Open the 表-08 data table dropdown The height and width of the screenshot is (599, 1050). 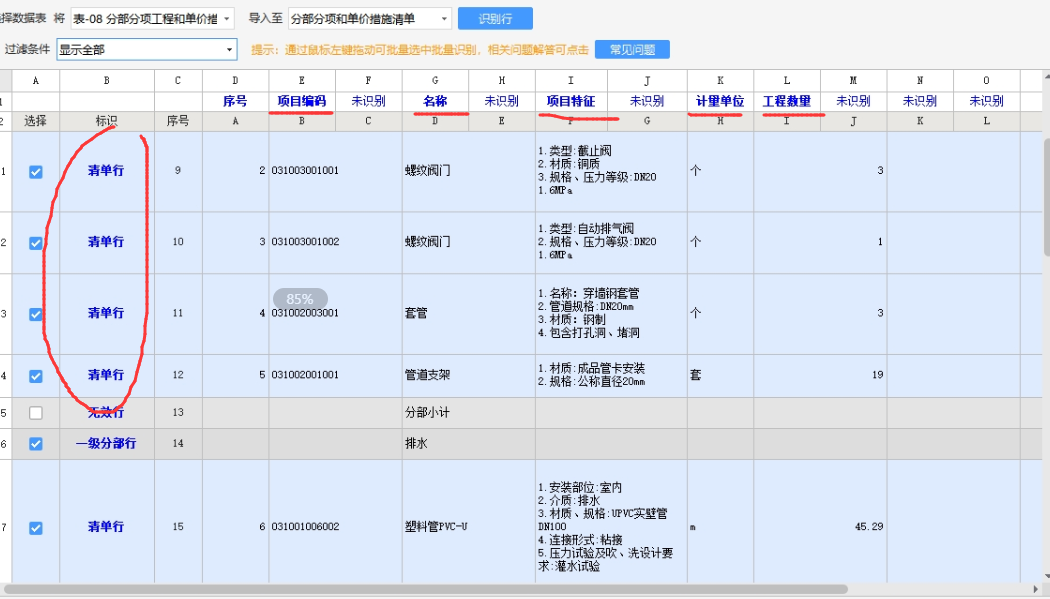pos(153,19)
